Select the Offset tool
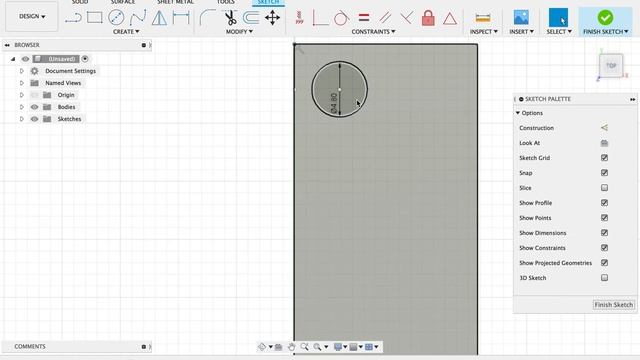 tap(251, 18)
